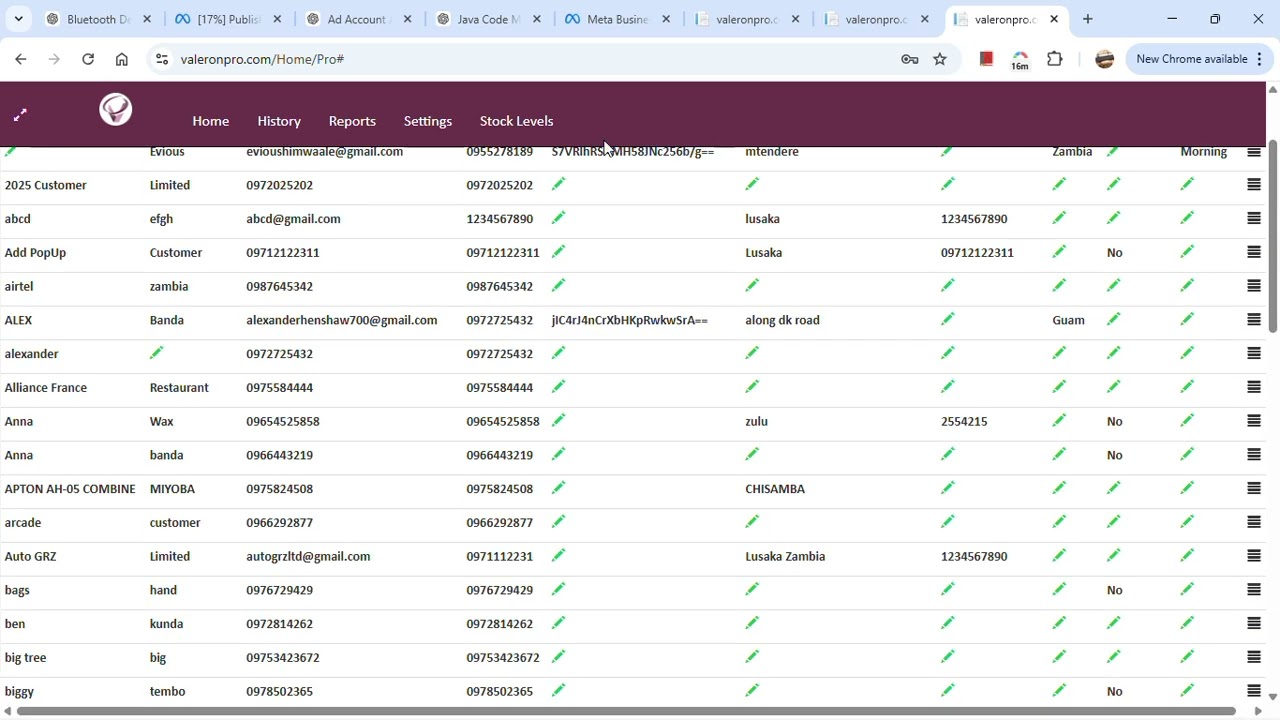Edit last name pencil in alexander row
Screen dimensions: 1280x720
pyautogui.click(x=156, y=353)
